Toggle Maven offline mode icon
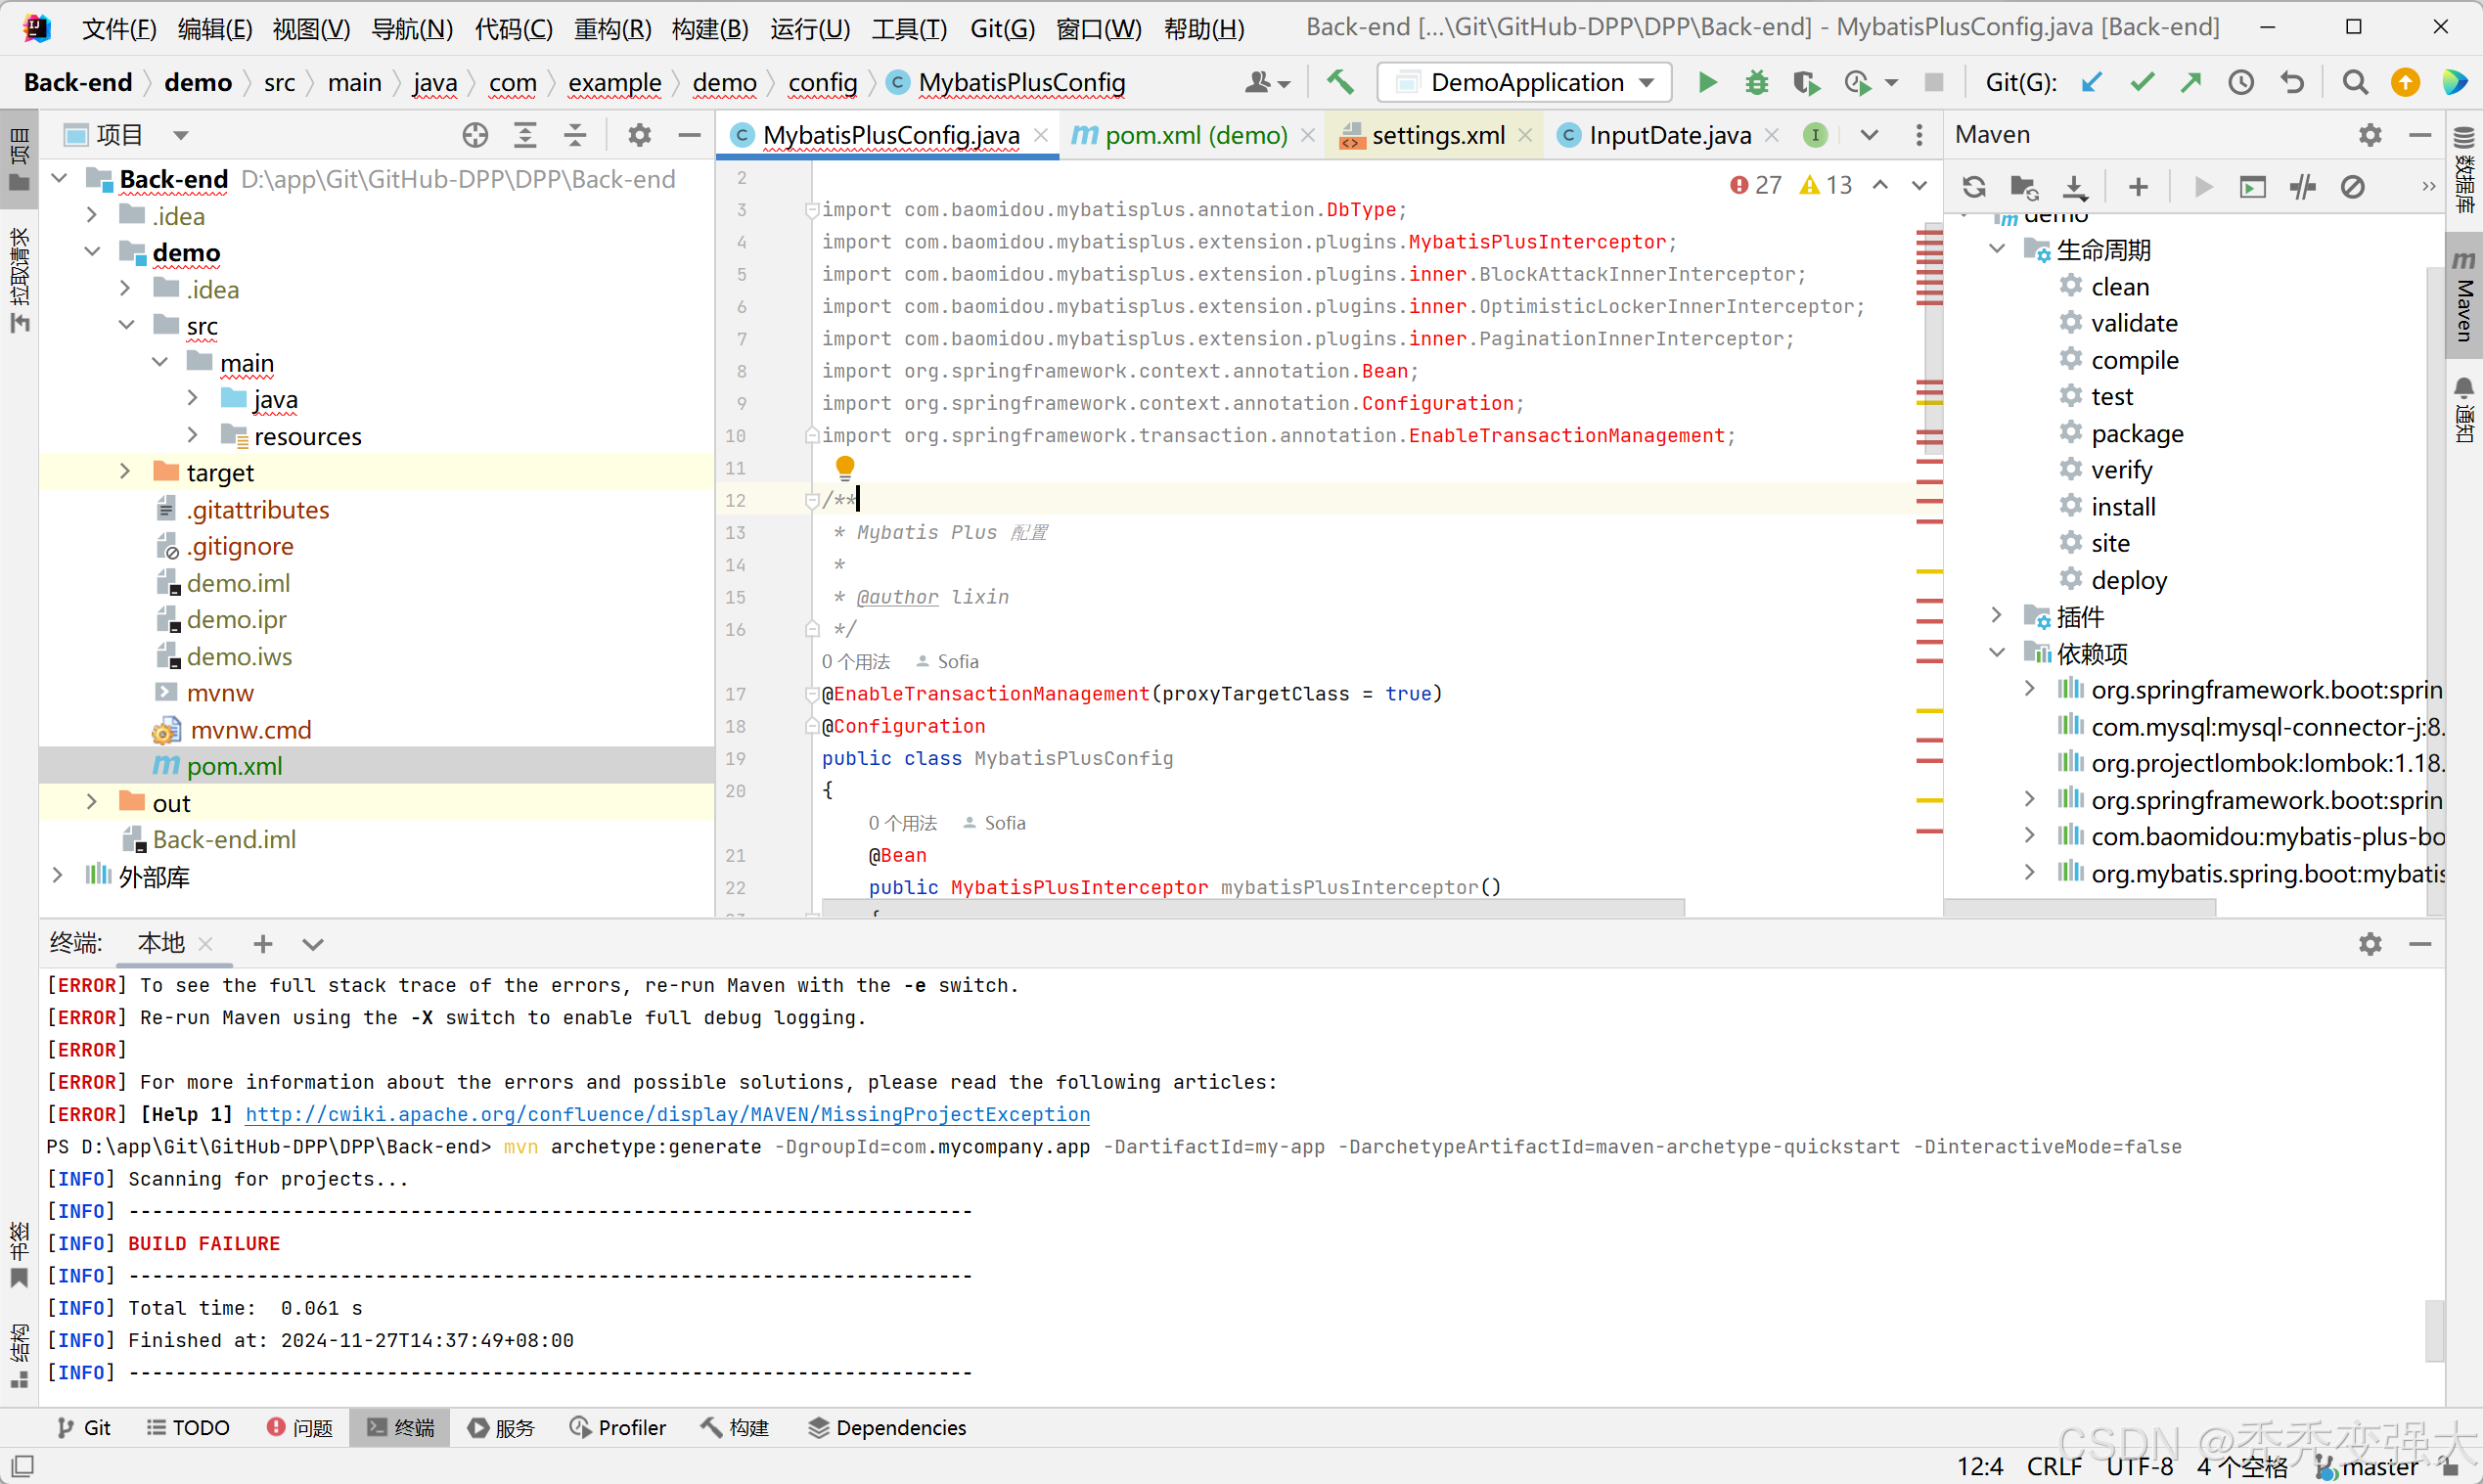This screenshot has height=1484, width=2483. [x=2303, y=187]
